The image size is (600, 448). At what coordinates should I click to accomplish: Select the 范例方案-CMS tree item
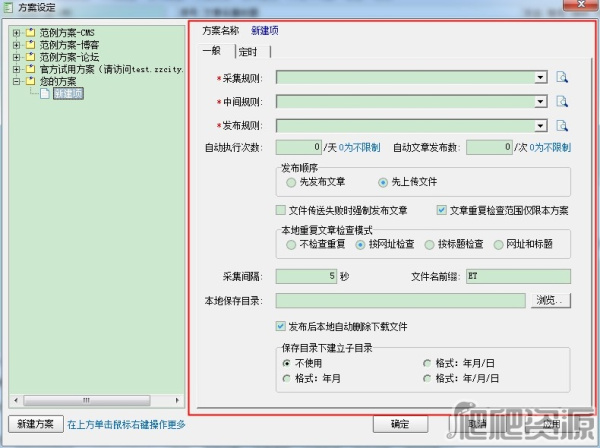[67, 33]
